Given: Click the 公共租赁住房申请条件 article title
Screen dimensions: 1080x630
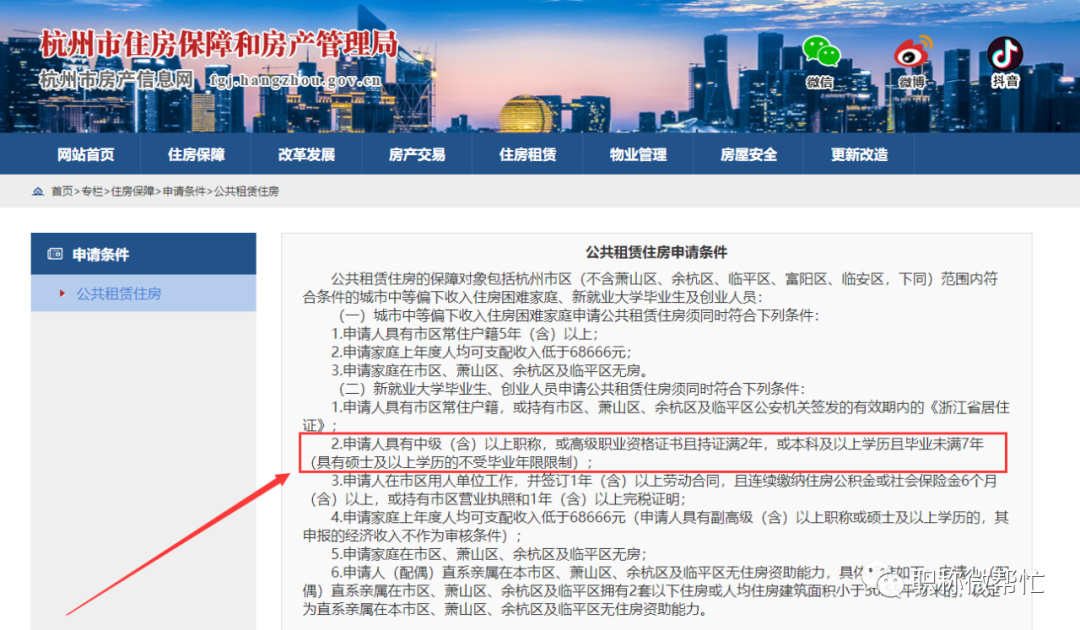Looking at the screenshot, I should click(656, 252).
